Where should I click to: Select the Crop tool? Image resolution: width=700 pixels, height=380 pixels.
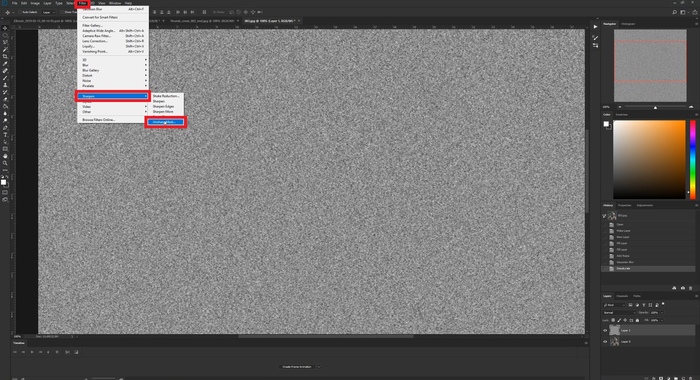pyautogui.click(x=5, y=56)
